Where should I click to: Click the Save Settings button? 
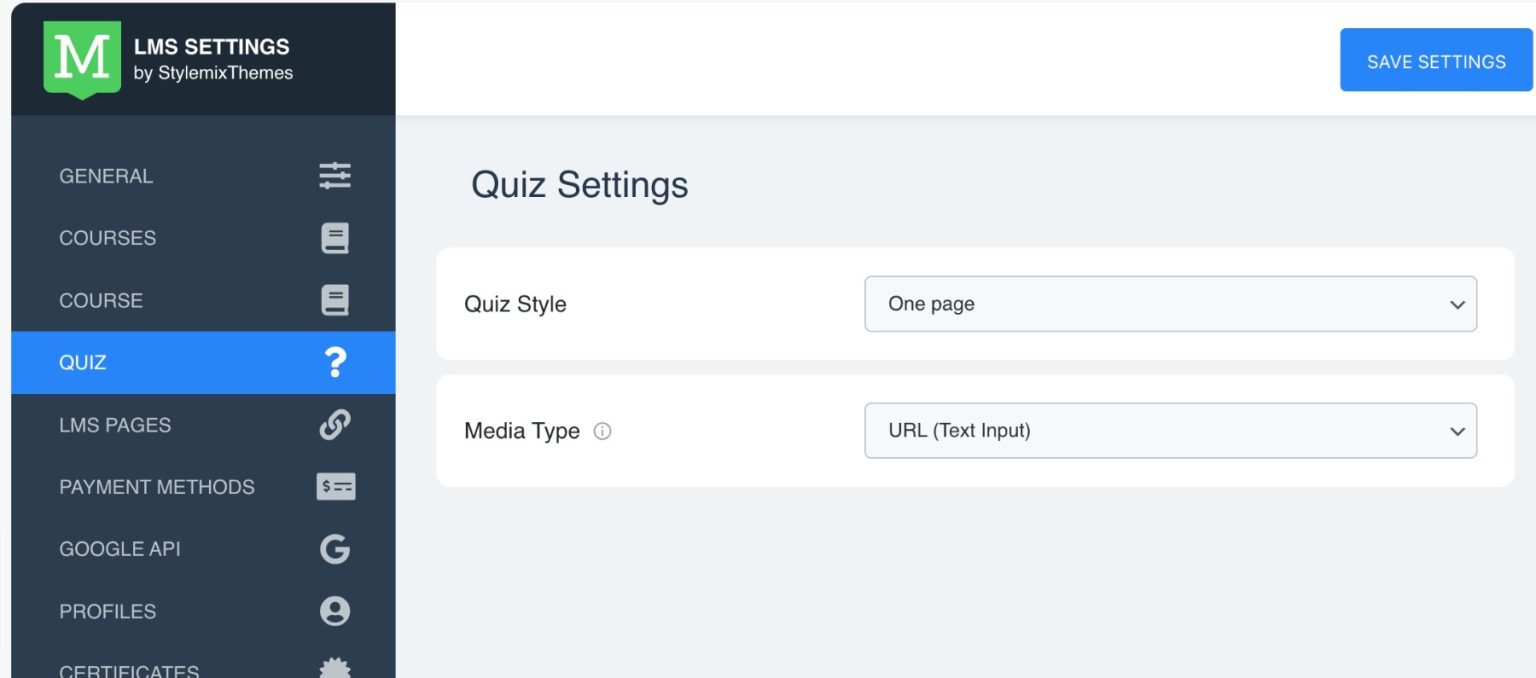point(1436,60)
